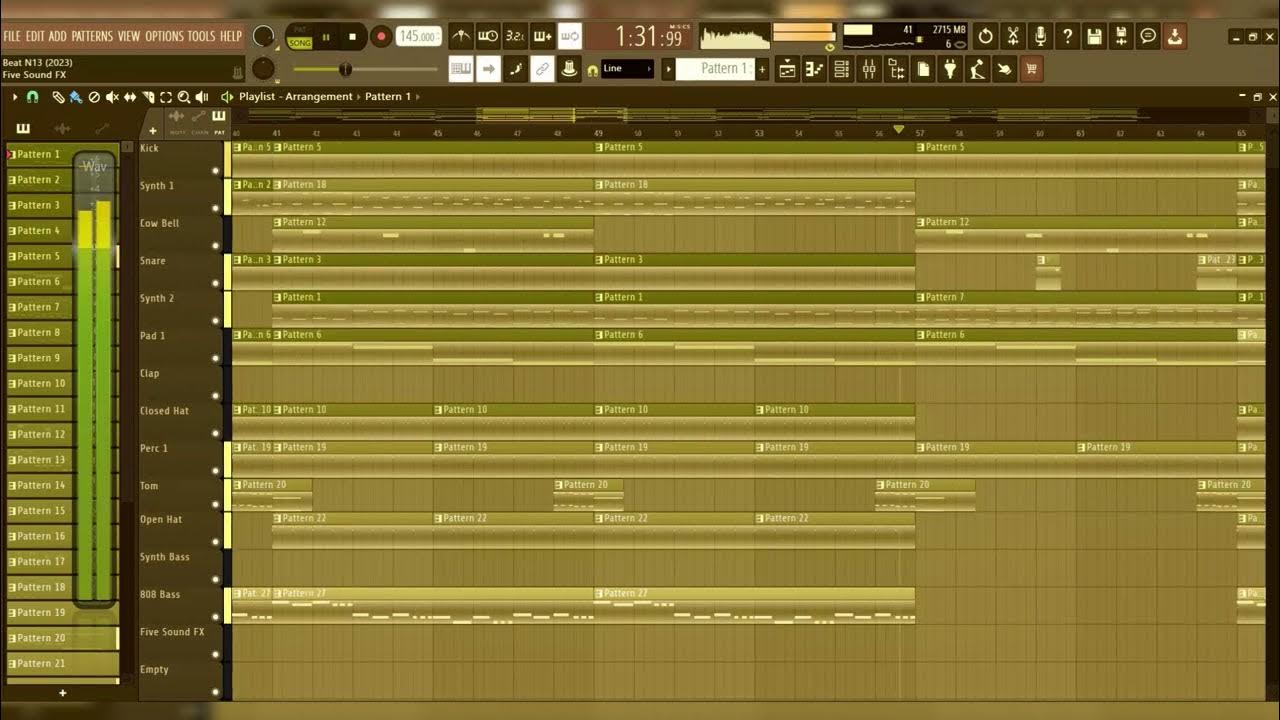
Task: Open Playlist - Arrangement breadcrumb dropdown
Action: tap(296, 96)
